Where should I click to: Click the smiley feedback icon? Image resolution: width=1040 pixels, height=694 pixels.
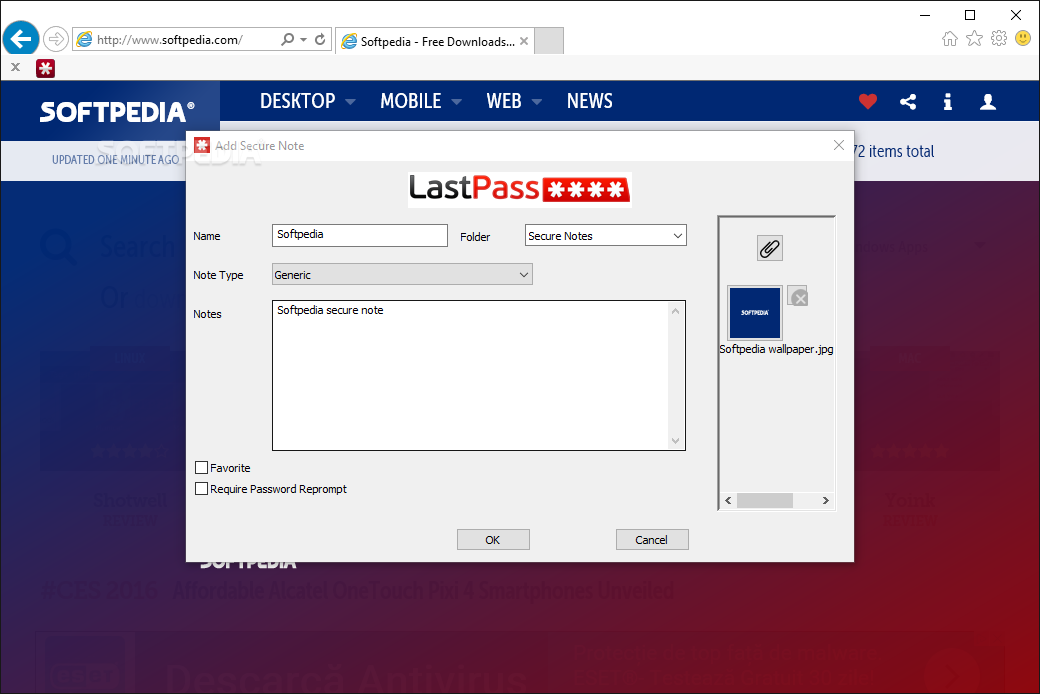tap(1023, 38)
